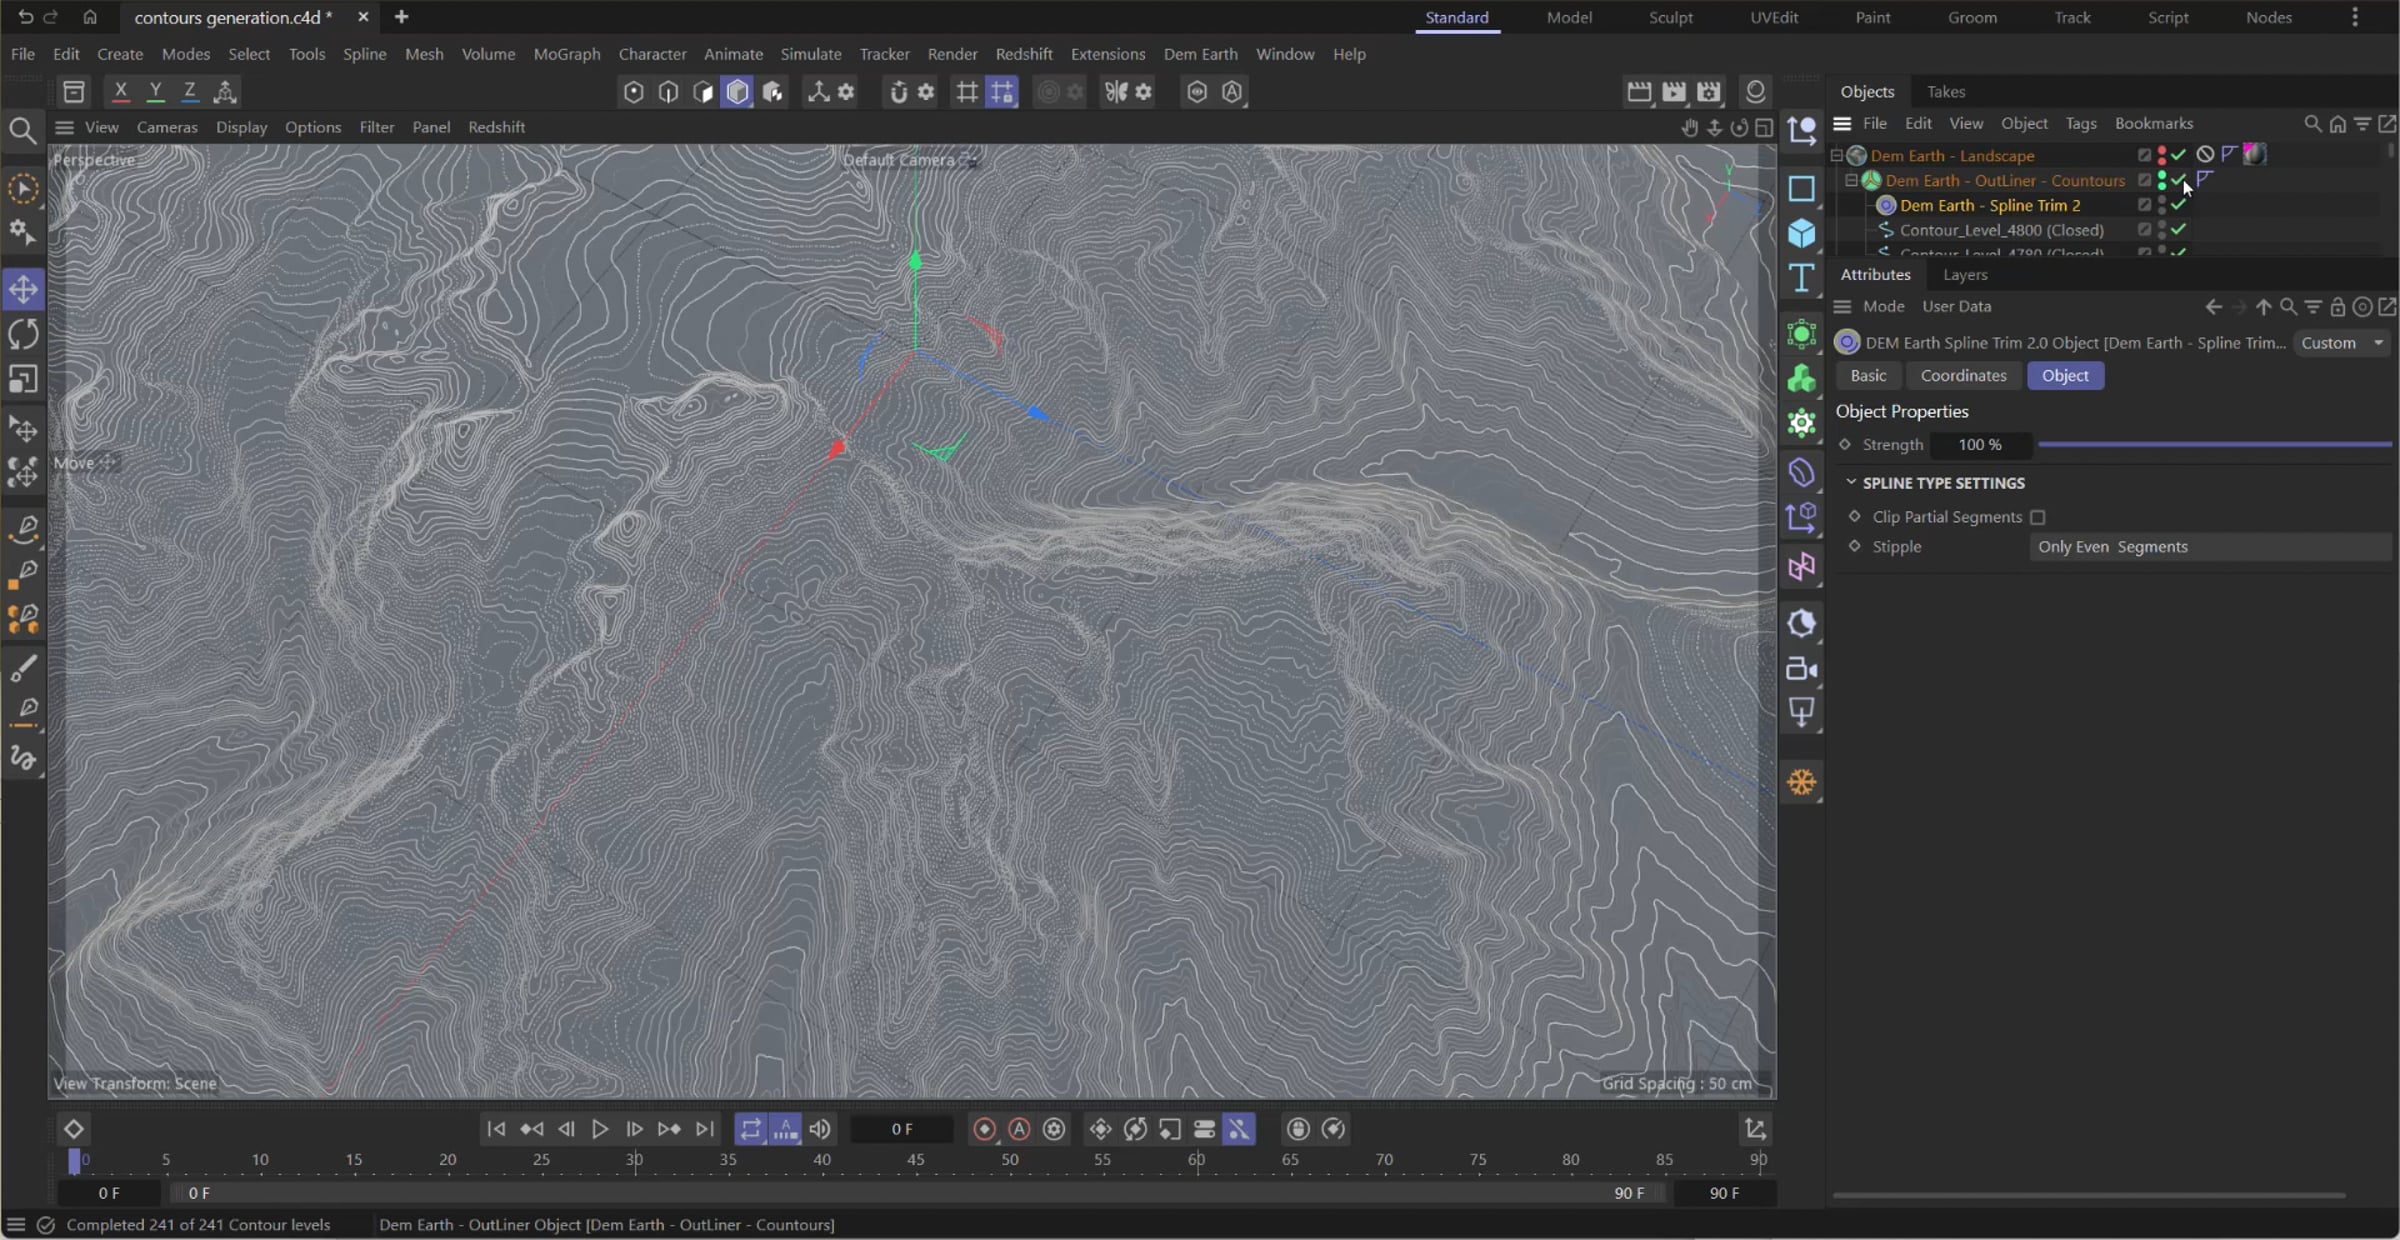
Task: Click frame 45 on the timeline ruler
Action: (x=915, y=1160)
